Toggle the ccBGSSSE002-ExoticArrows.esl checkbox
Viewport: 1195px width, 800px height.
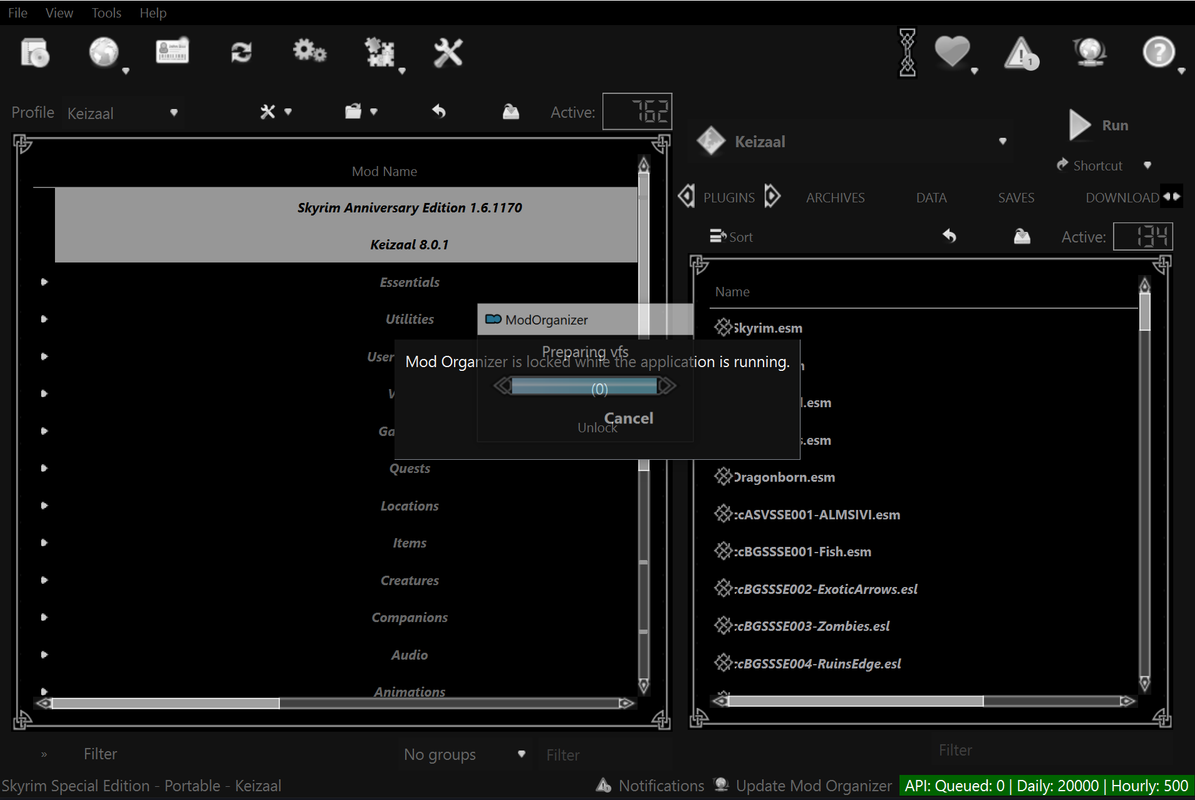(x=723, y=588)
